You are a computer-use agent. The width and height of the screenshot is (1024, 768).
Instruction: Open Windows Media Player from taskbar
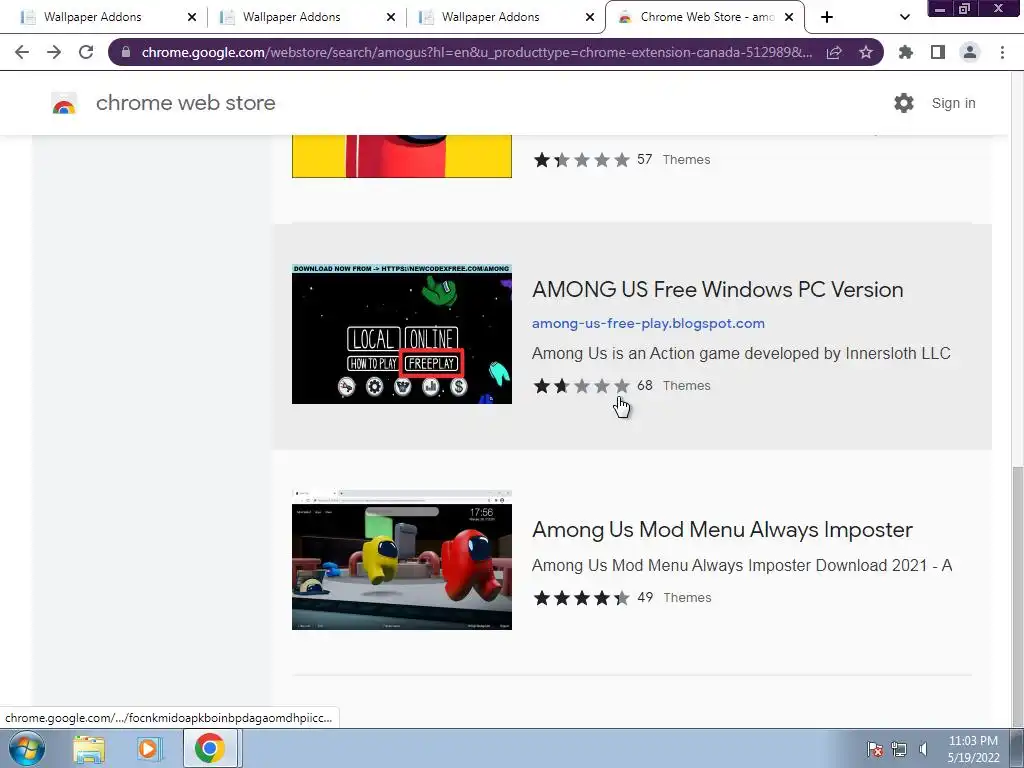148,749
